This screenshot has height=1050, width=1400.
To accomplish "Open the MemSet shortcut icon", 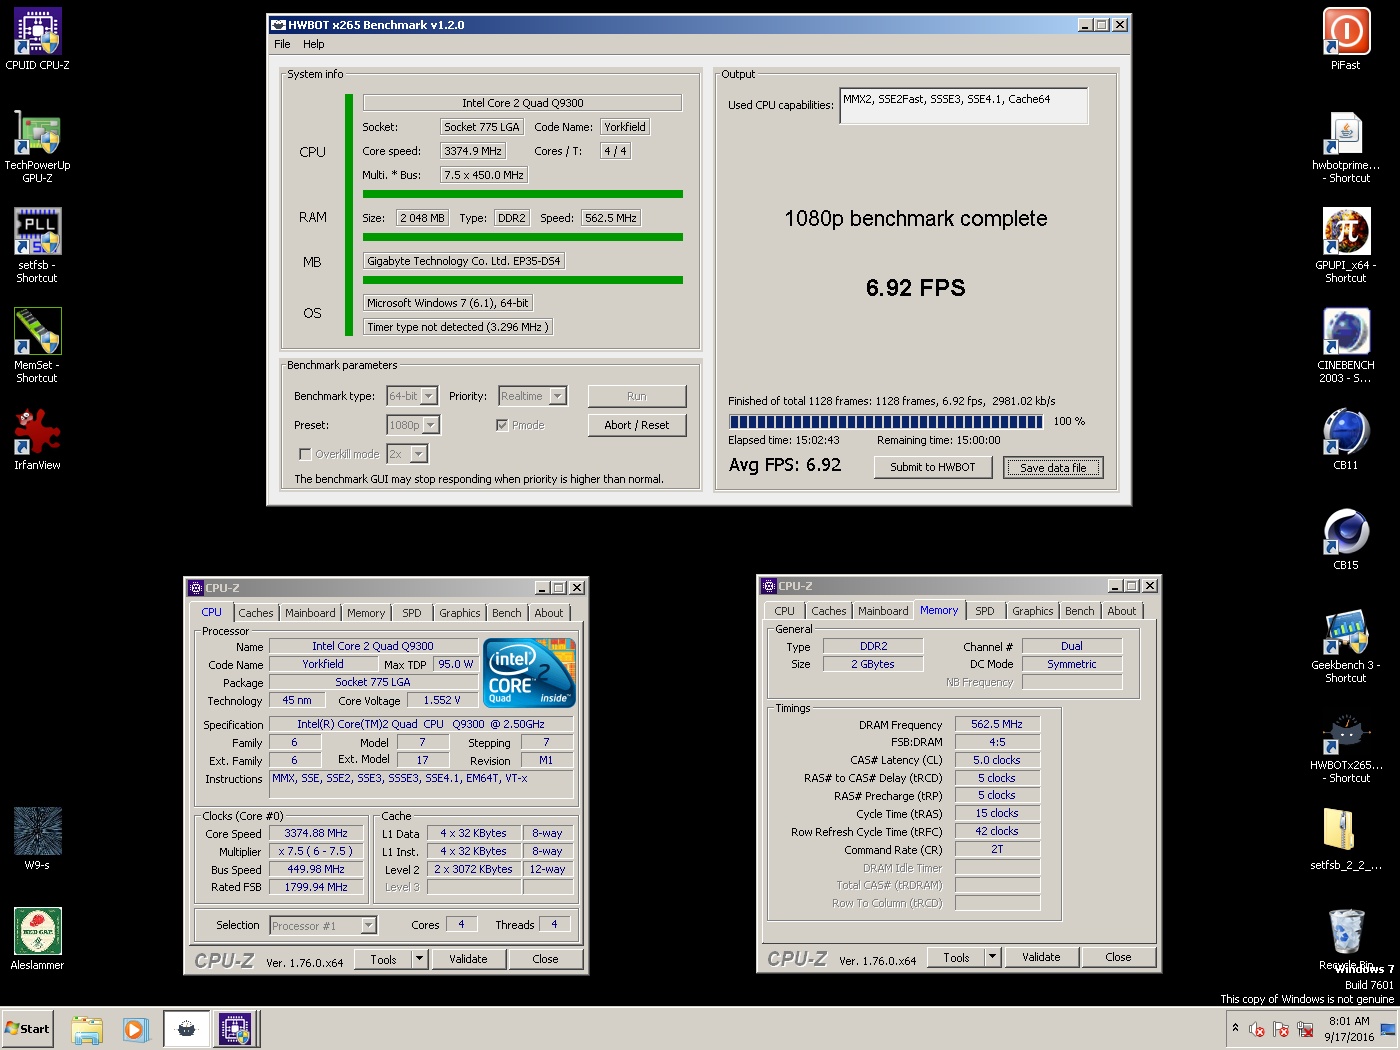I will tap(38, 345).
